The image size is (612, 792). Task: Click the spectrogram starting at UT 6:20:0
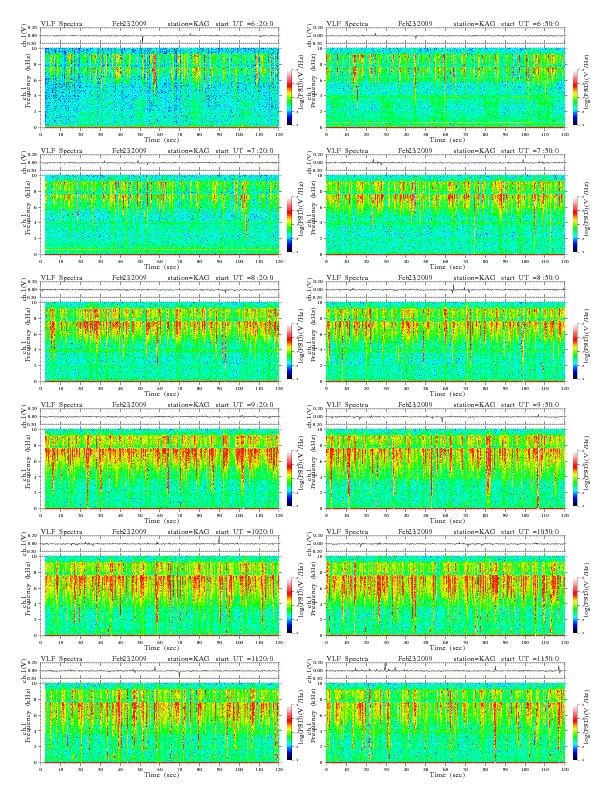(x=160, y=88)
